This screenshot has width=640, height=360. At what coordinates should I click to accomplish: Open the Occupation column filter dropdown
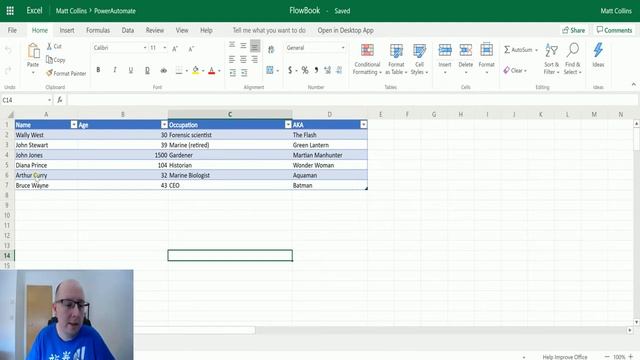click(288, 125)
